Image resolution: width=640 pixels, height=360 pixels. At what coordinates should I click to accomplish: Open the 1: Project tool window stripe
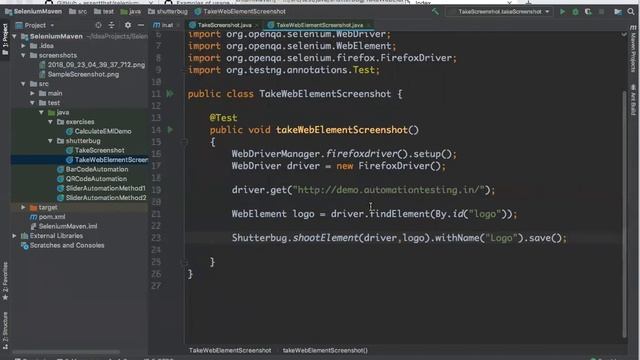point(5,40)
